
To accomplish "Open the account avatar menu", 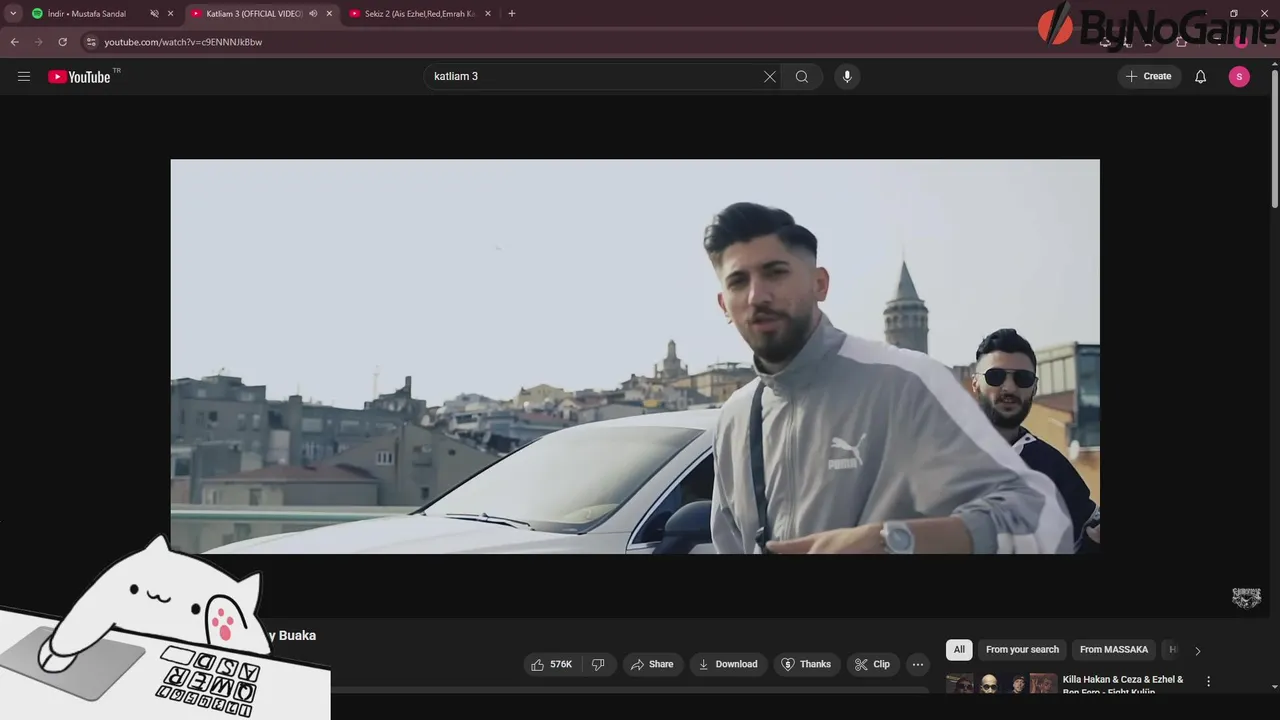I will click(x=1239, y=76).
